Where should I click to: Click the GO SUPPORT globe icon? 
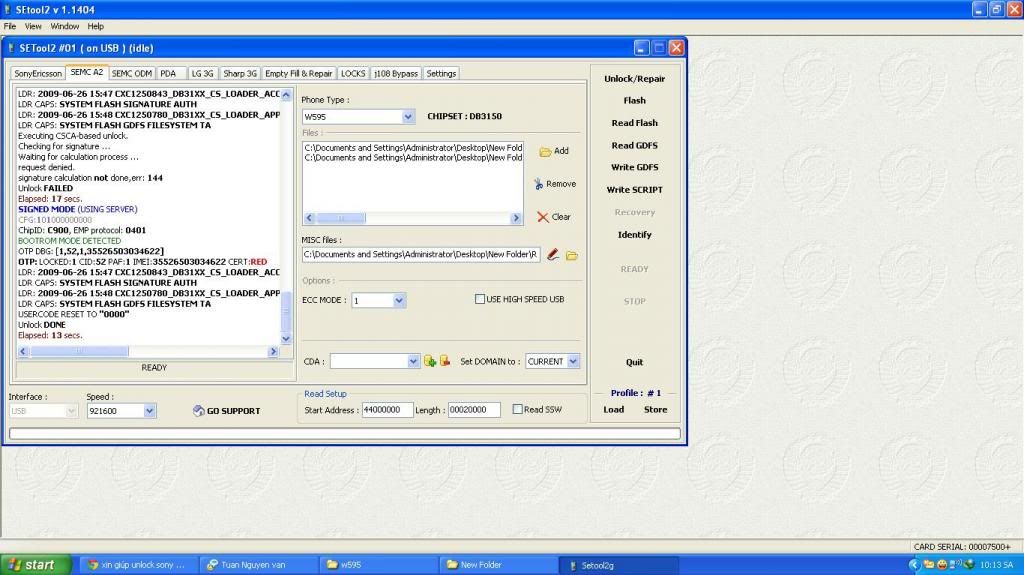click(199, 410)
